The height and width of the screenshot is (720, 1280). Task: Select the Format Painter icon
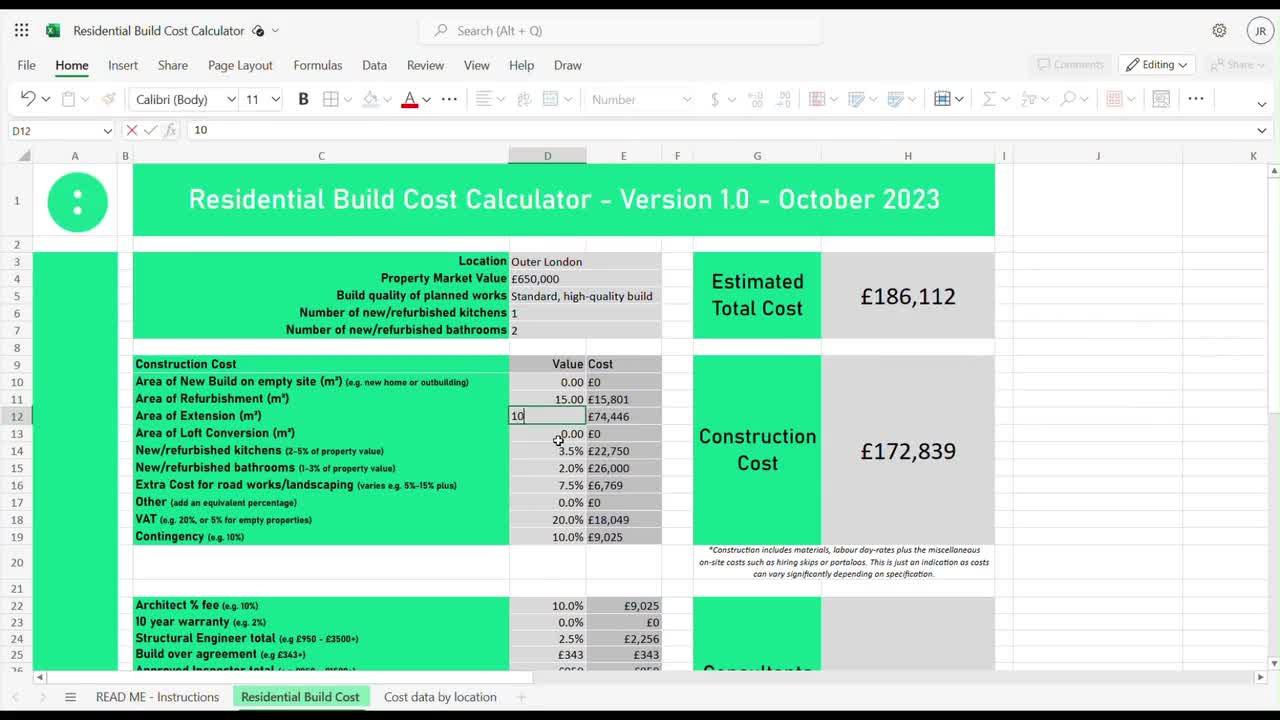108,99
